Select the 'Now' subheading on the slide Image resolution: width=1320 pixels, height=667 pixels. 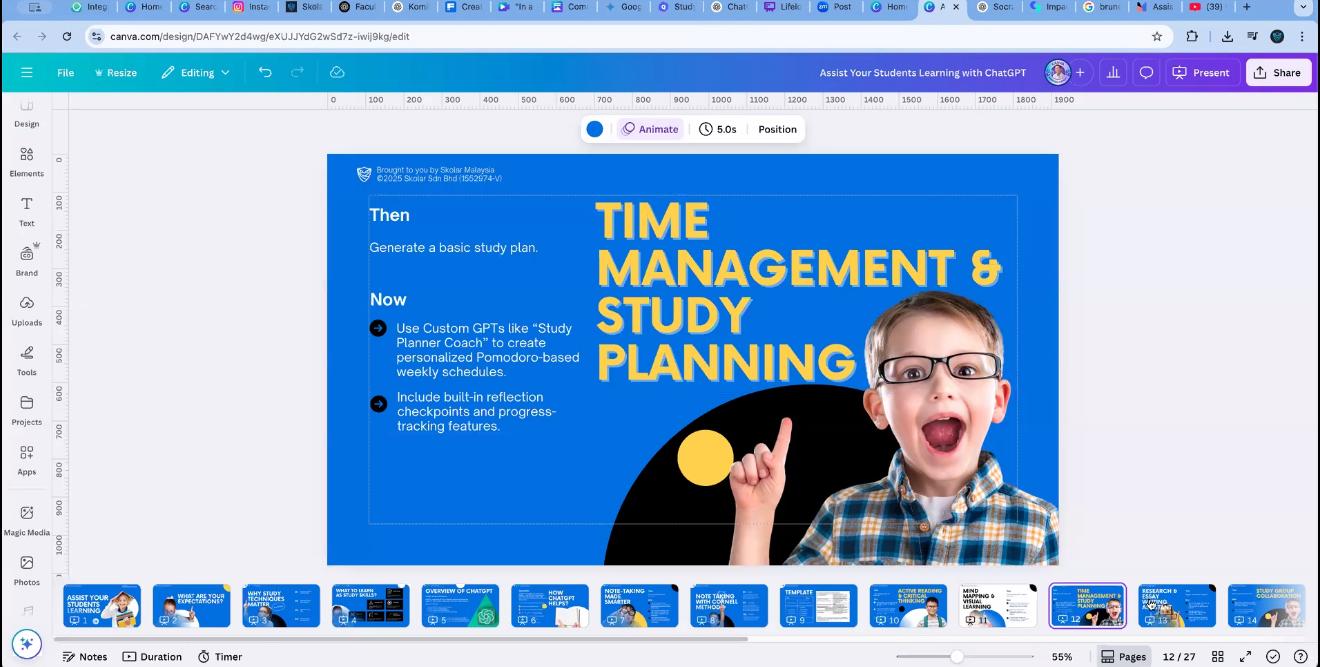tap(388, 299)
